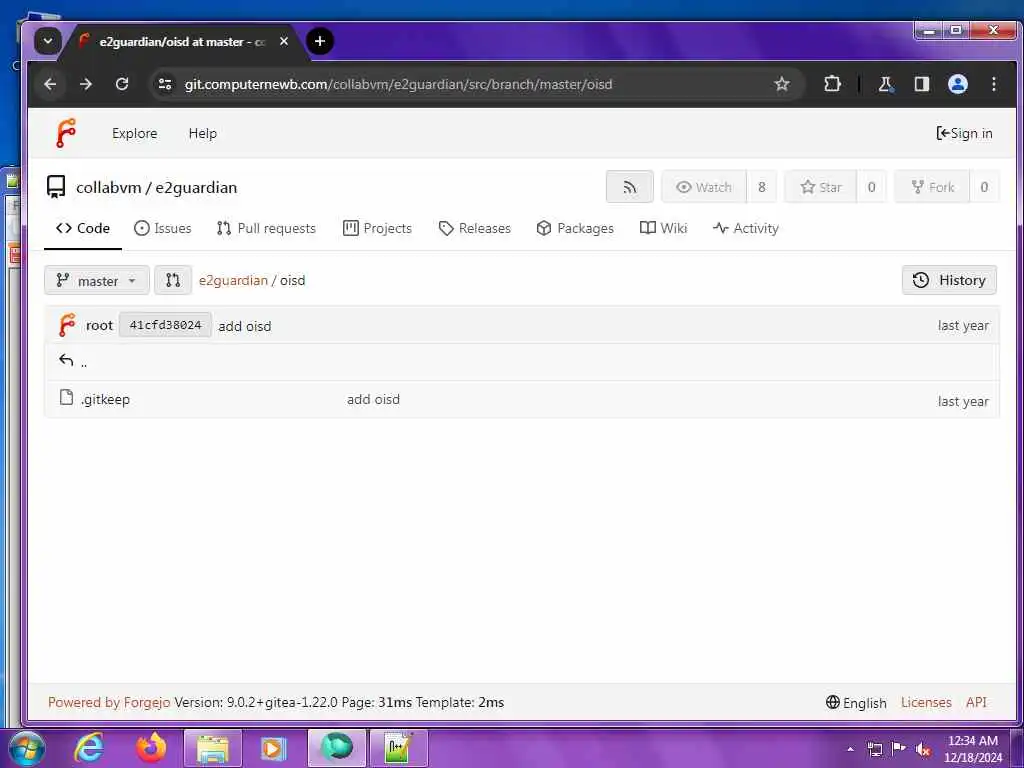Open Windows Explorer from the taskbar
The width and height of the screenshot is (1024, 768).
click(x=213, y=748)
